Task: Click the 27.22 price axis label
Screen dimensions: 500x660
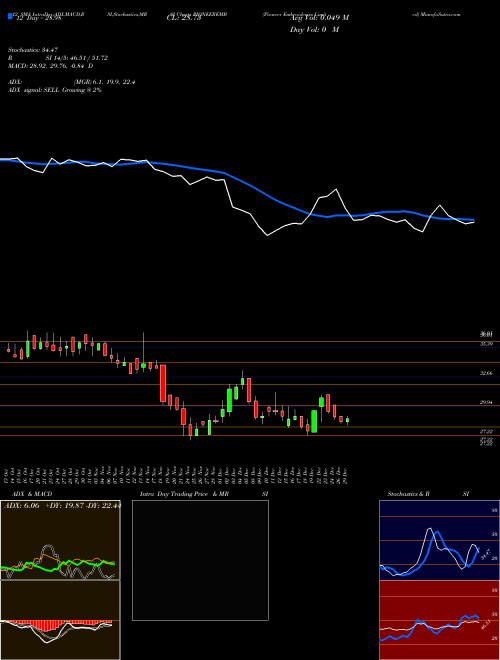Action: click(x=487, y=431)
